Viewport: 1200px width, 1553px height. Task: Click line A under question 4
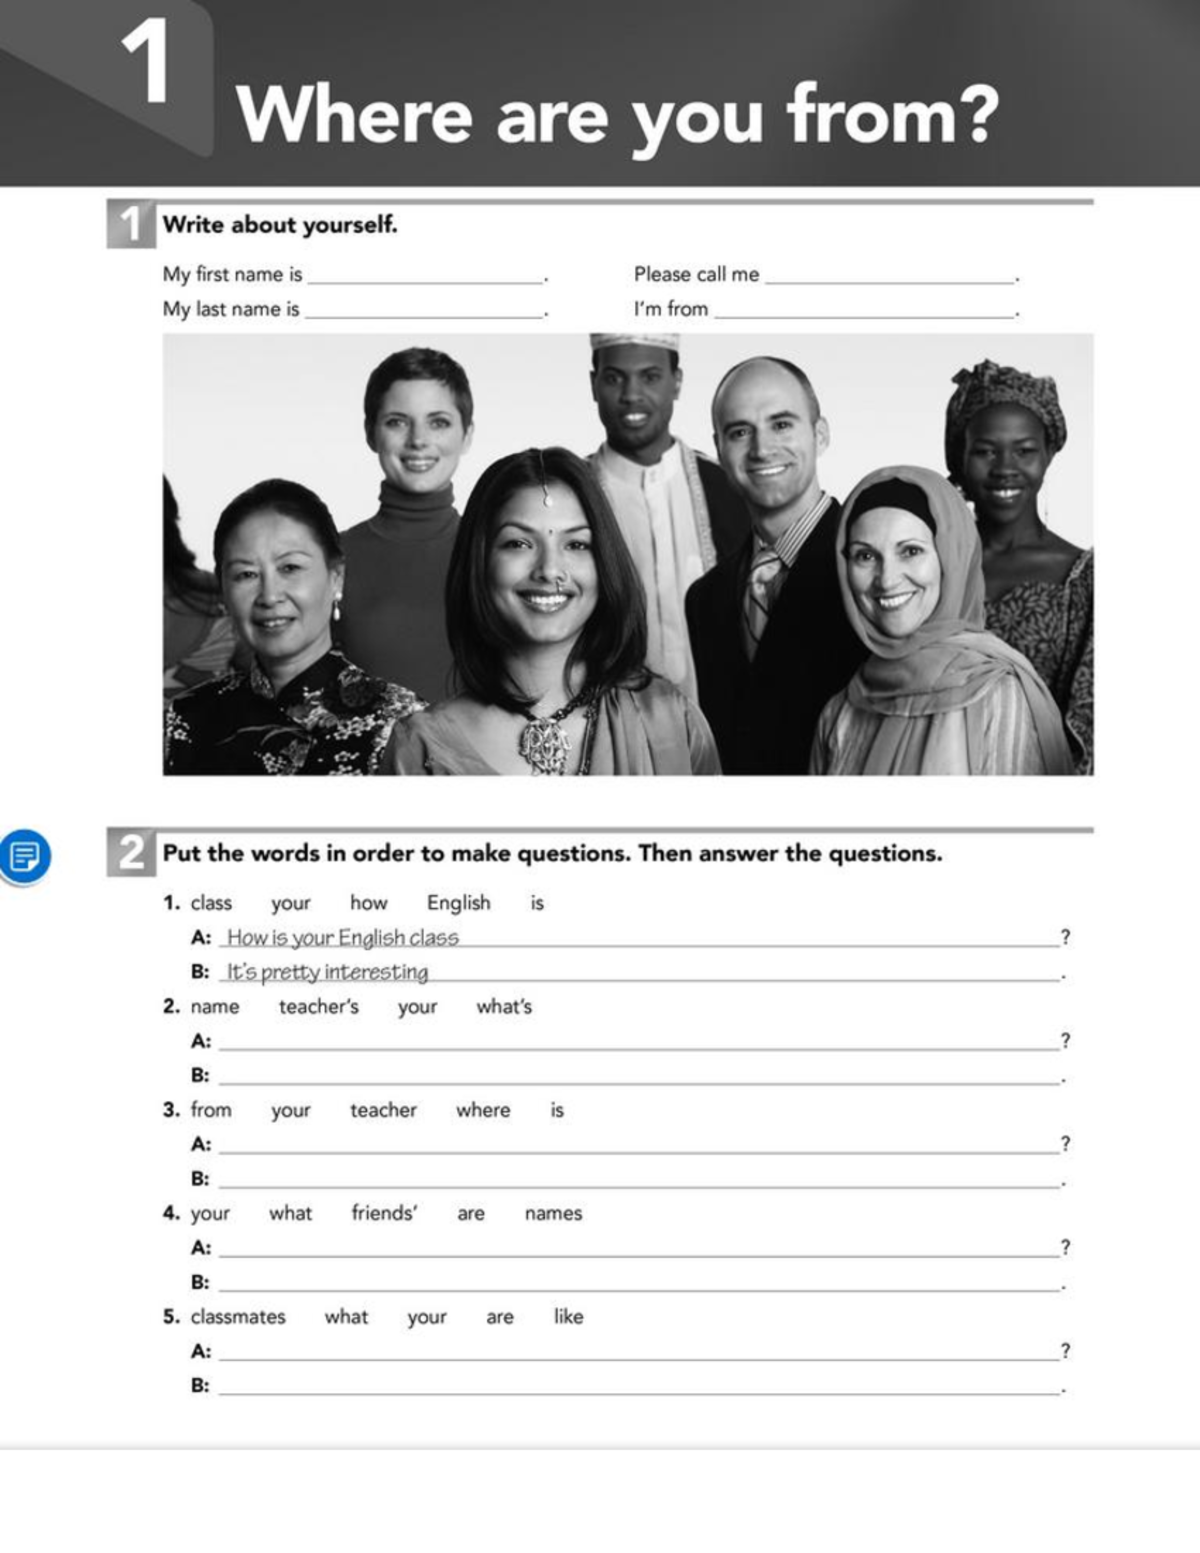[639, 1248]
